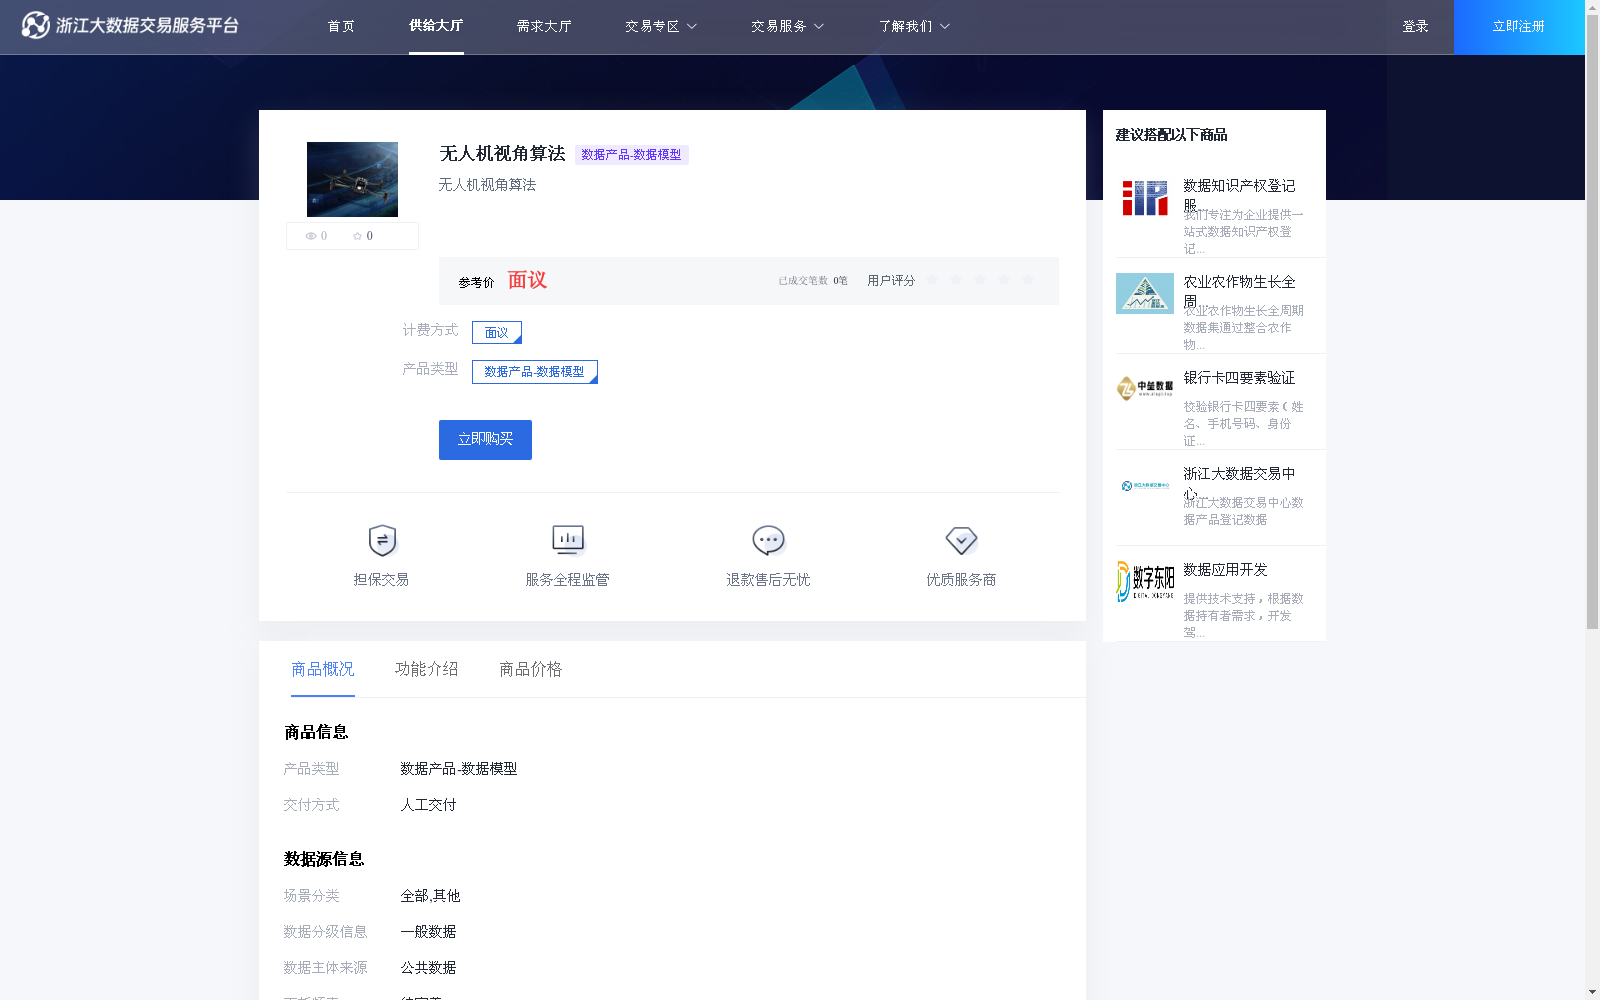Click the 无人机视角算法 product title
The image size is (1600, 1000).
[x=503, y=154]
